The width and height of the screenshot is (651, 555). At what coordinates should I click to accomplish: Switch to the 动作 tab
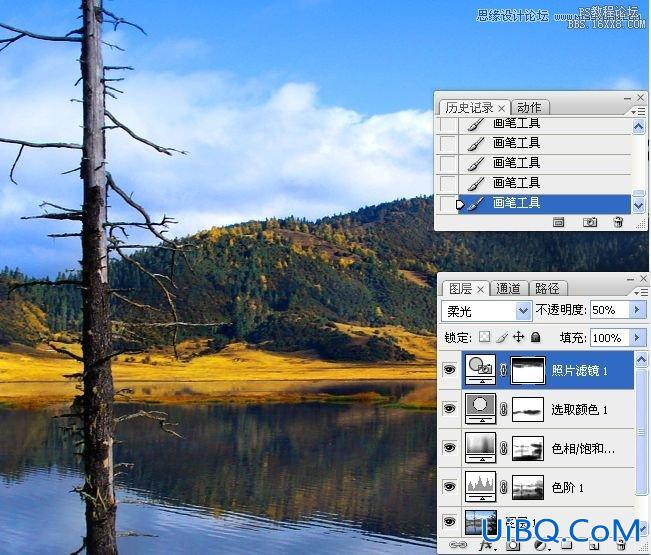[x=529, y=108]
